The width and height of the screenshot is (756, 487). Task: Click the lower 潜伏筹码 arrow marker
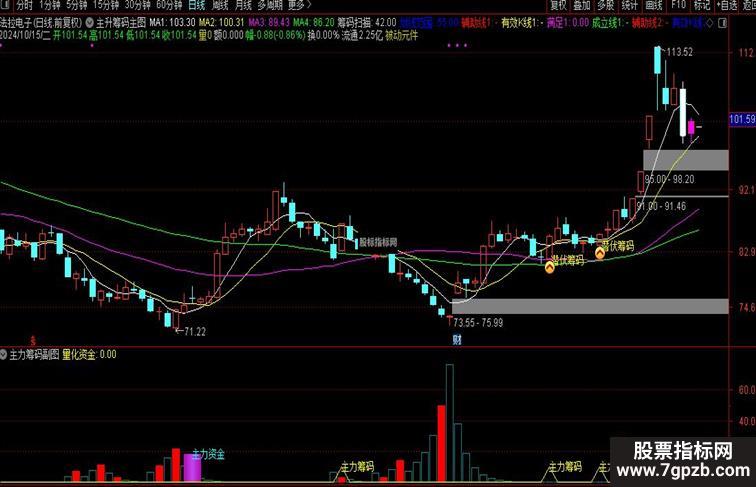[550, 267]
